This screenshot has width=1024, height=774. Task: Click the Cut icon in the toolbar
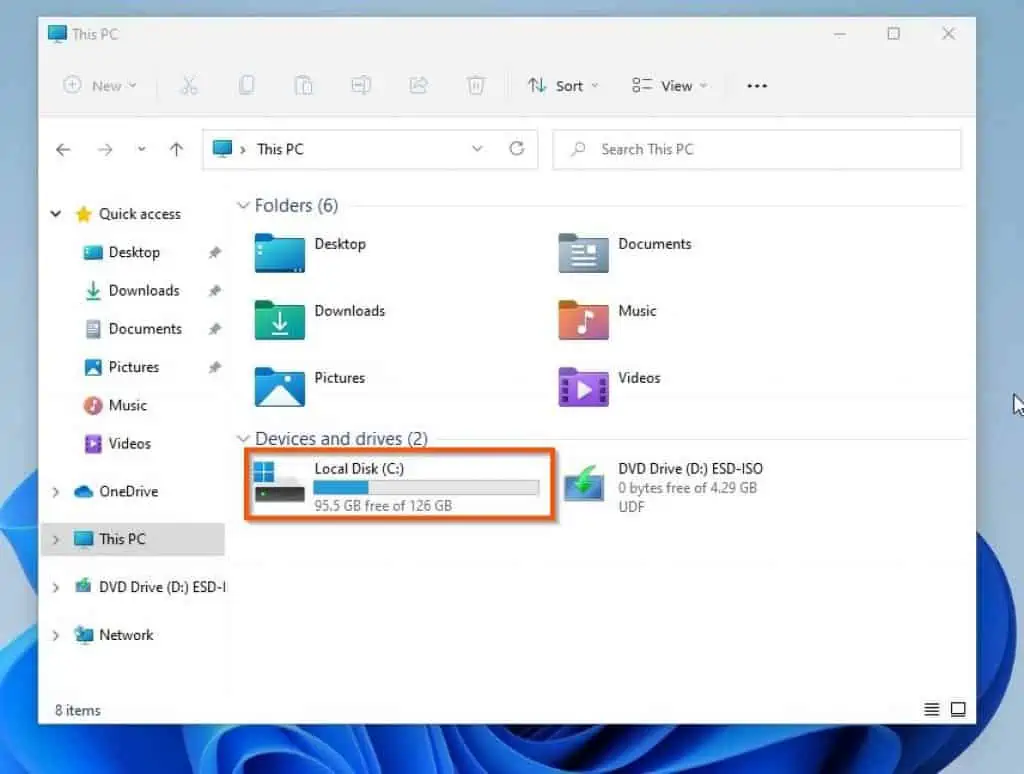189,85
